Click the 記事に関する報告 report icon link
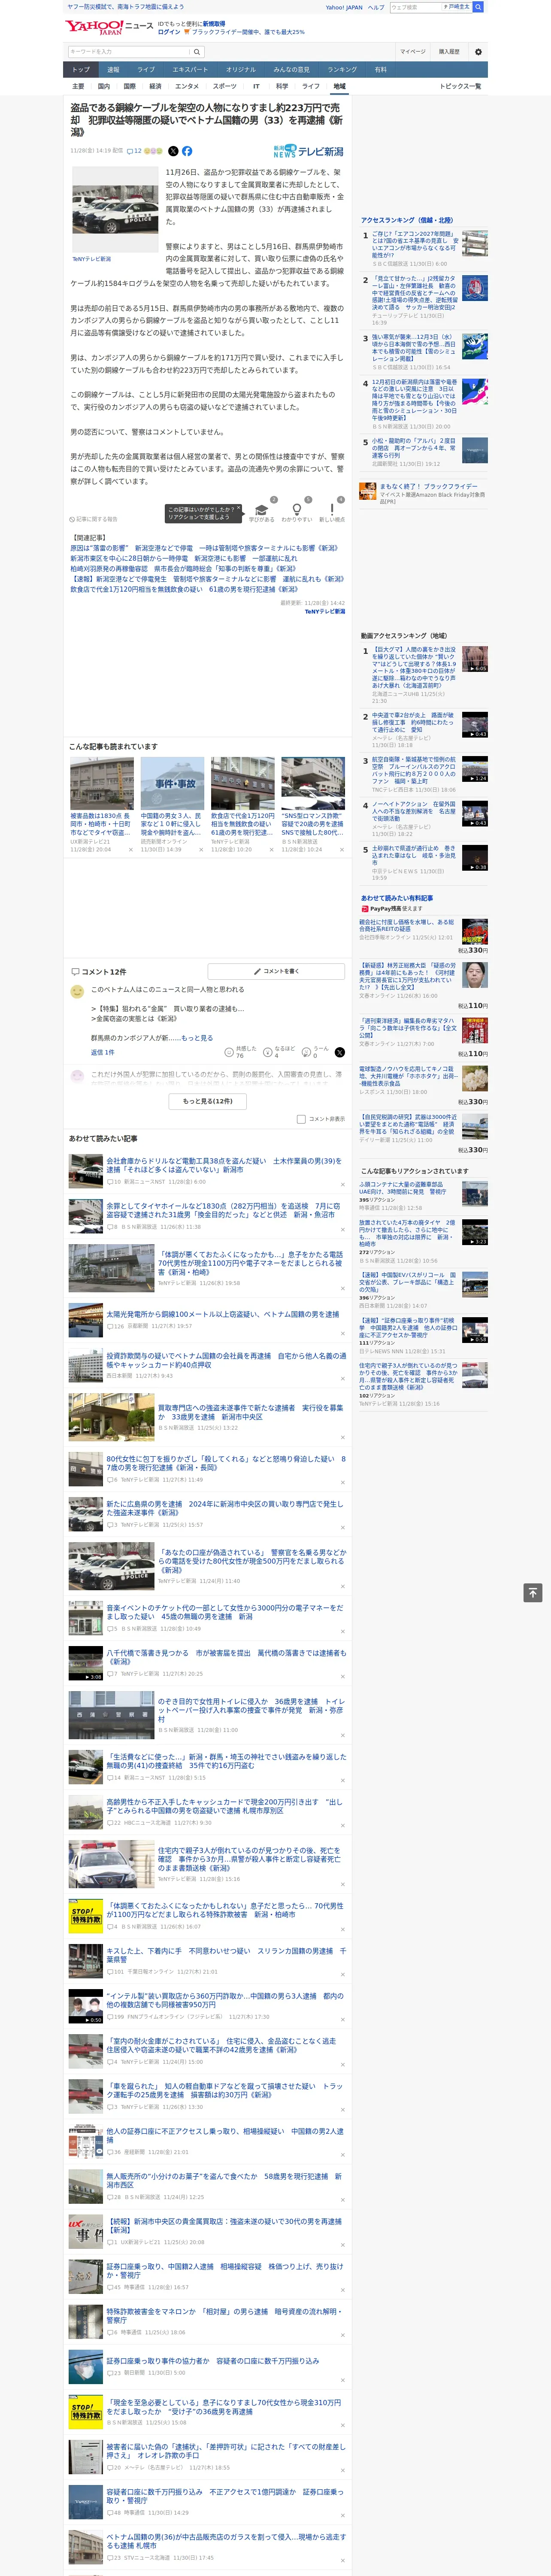This screenshot has width=551, height=2576. (x=94, y=519)
